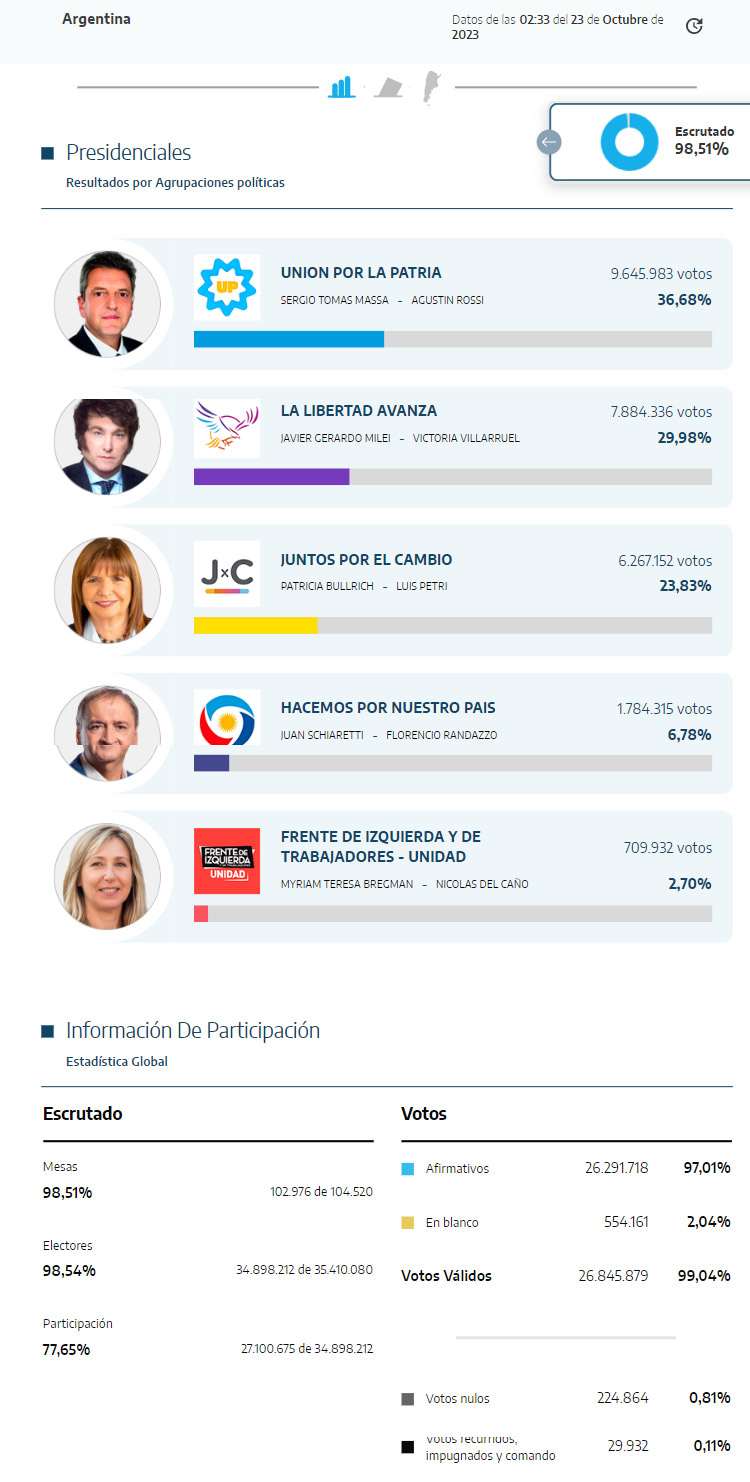Screen dimensions: 750x1482
Task: Click the Union por la Patria logo
Action: (x=227, y=287)
